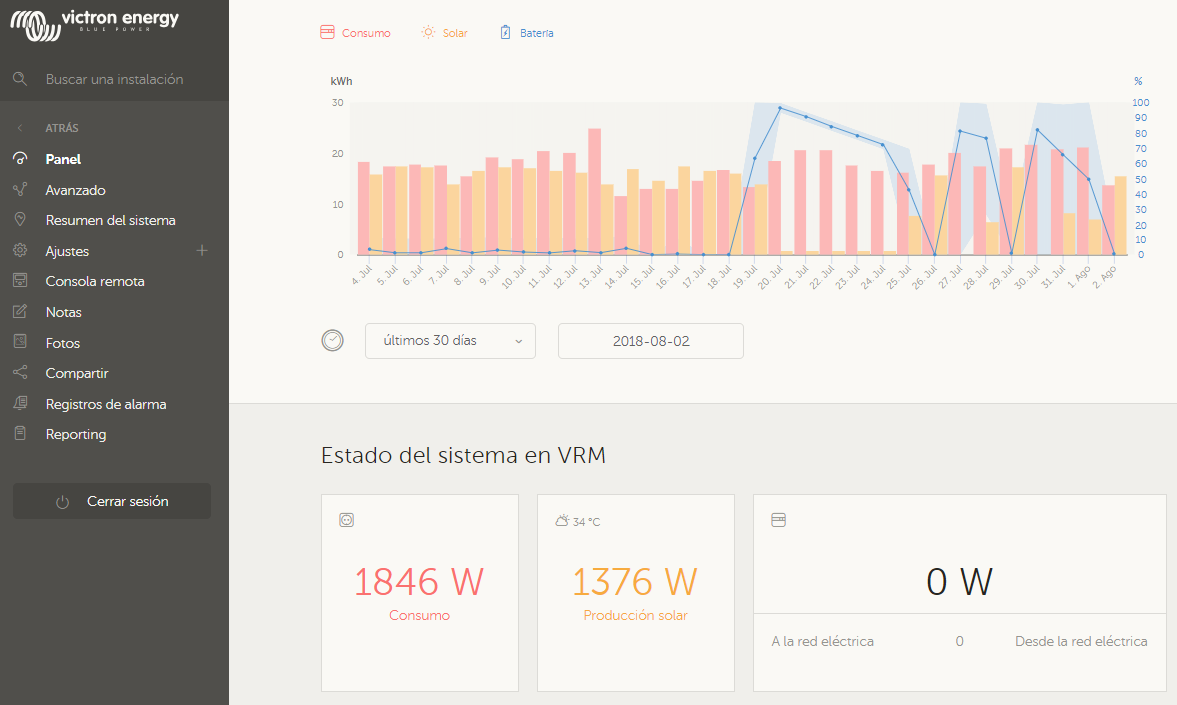Click the gauge icon on the Consumo tile
This screenshot has height=705, width=1177.
[346, 520]
